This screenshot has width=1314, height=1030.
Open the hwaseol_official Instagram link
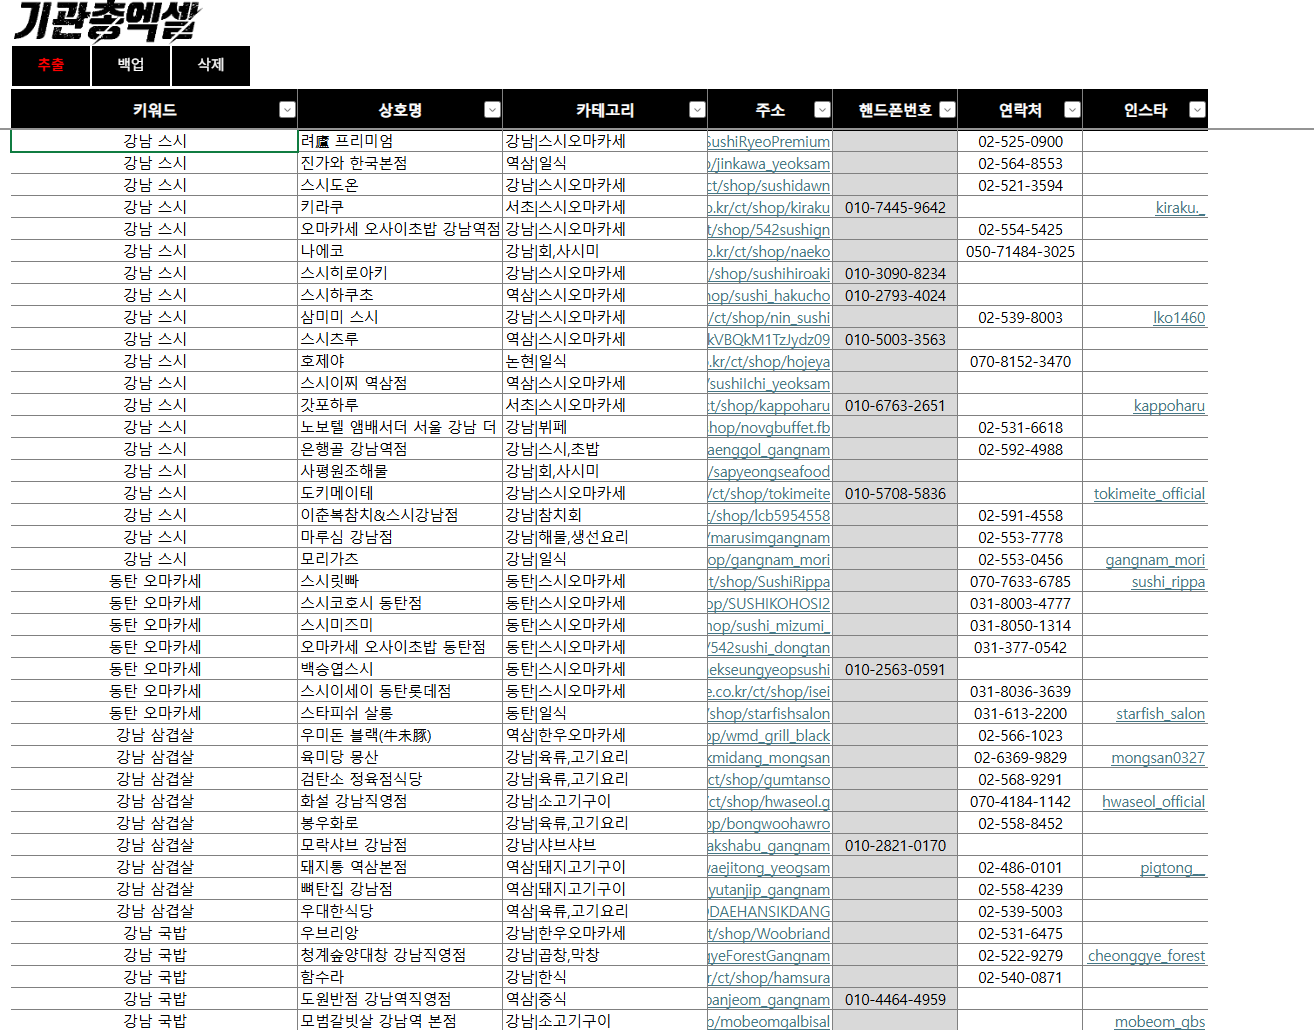(1153, 802)
